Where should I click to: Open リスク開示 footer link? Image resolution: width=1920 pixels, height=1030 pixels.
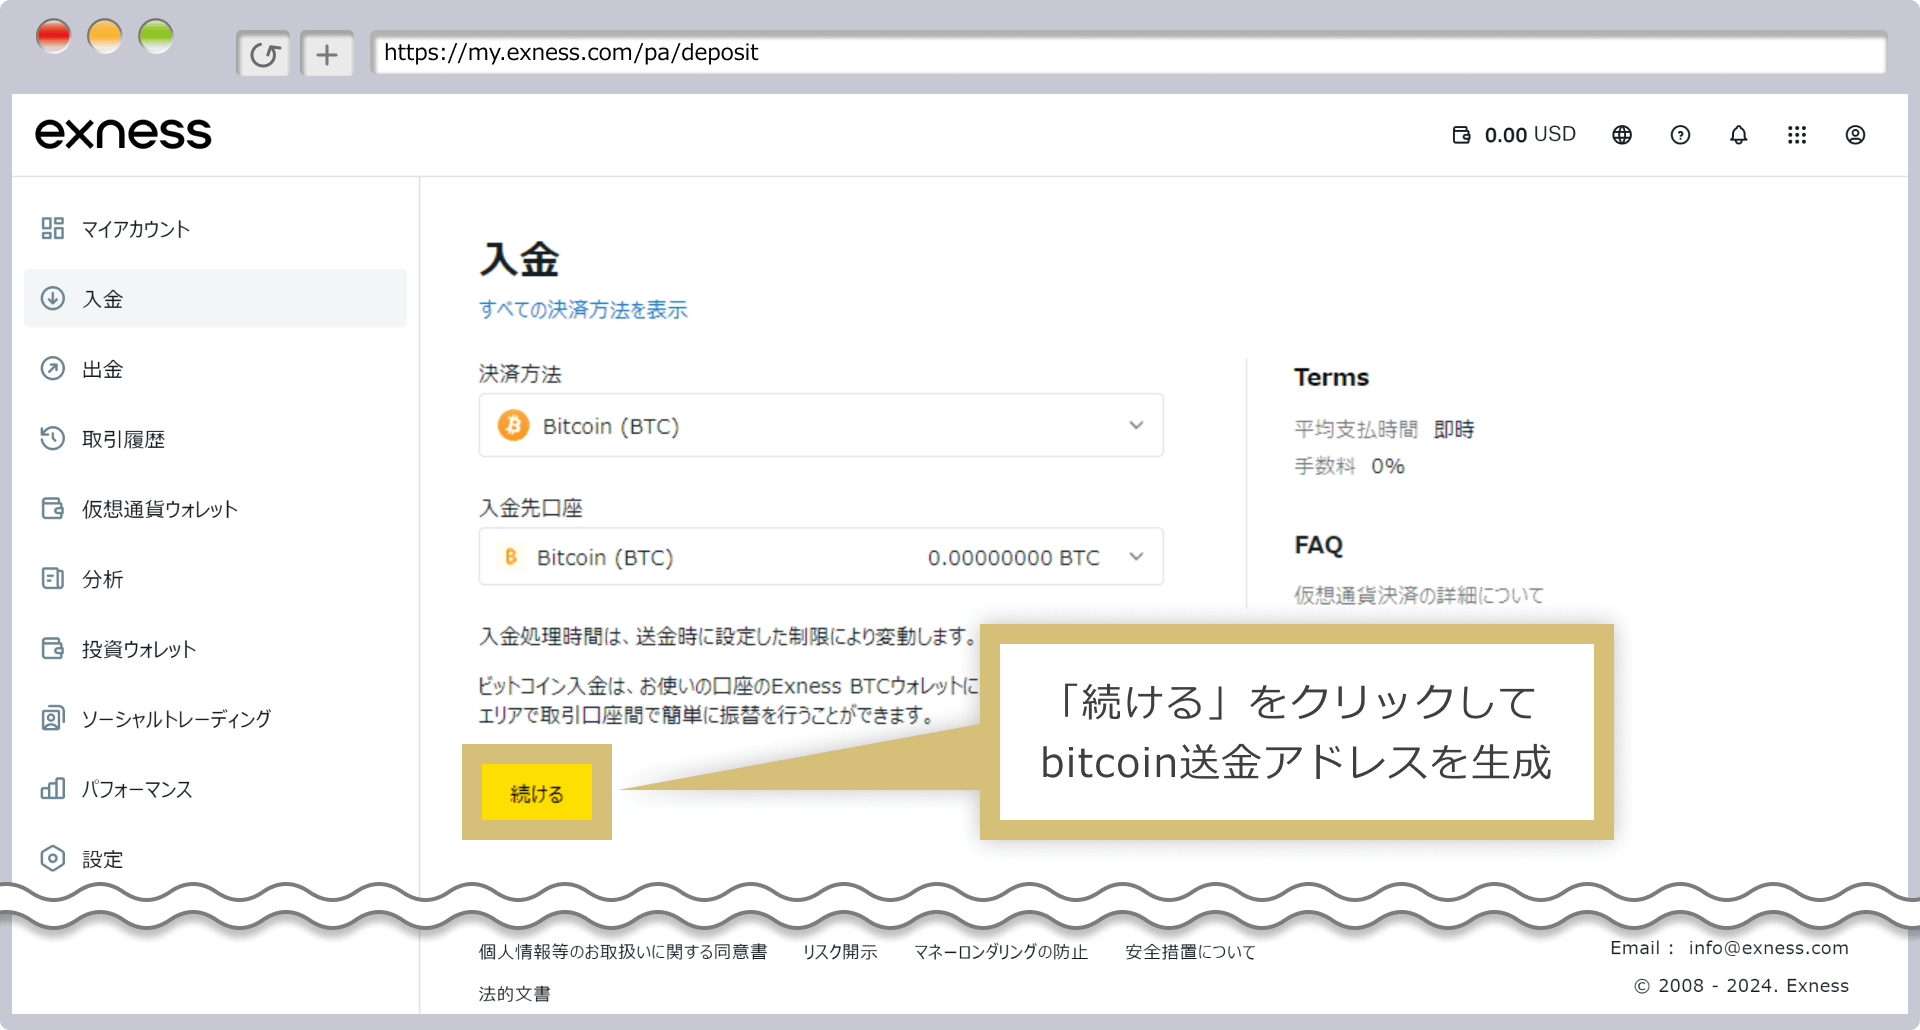(x=840, y=951)
